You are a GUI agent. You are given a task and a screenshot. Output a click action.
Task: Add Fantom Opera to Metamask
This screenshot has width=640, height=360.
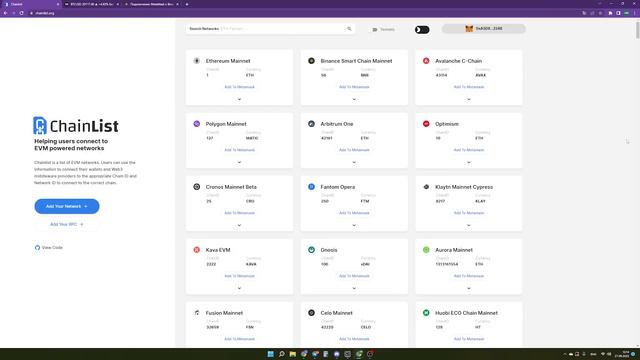point(354,213)
